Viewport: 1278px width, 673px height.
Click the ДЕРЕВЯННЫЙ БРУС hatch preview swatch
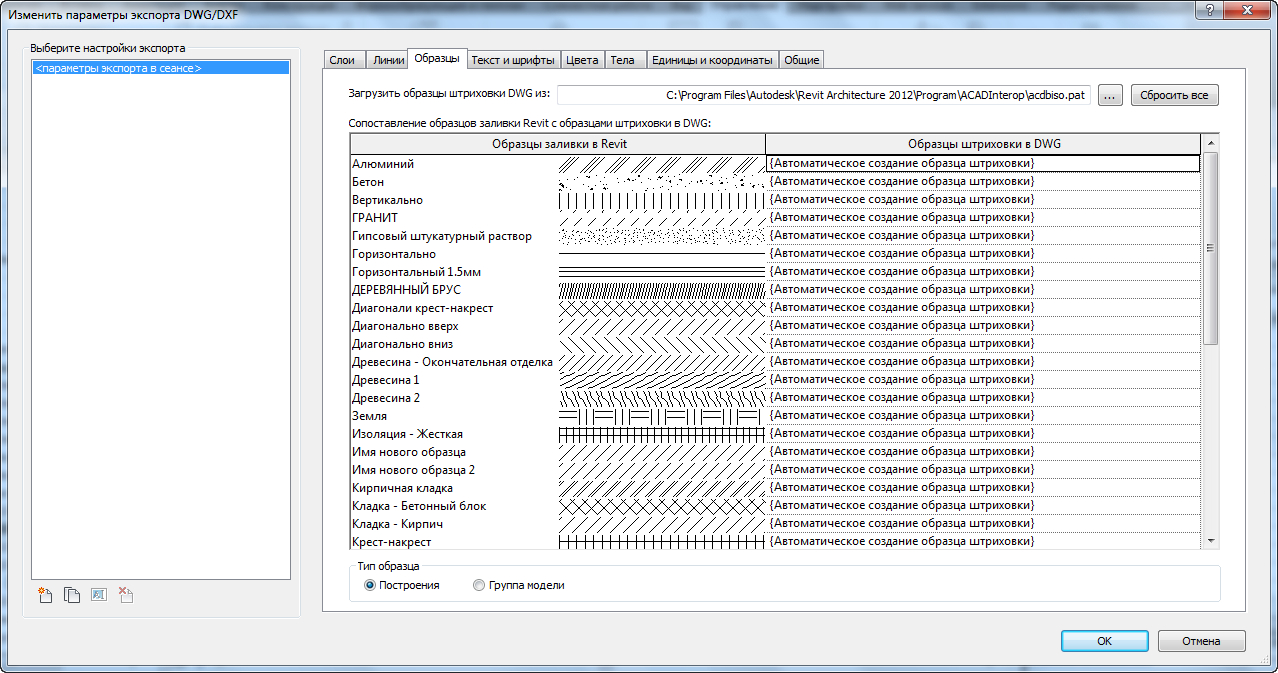pos(661,289)
